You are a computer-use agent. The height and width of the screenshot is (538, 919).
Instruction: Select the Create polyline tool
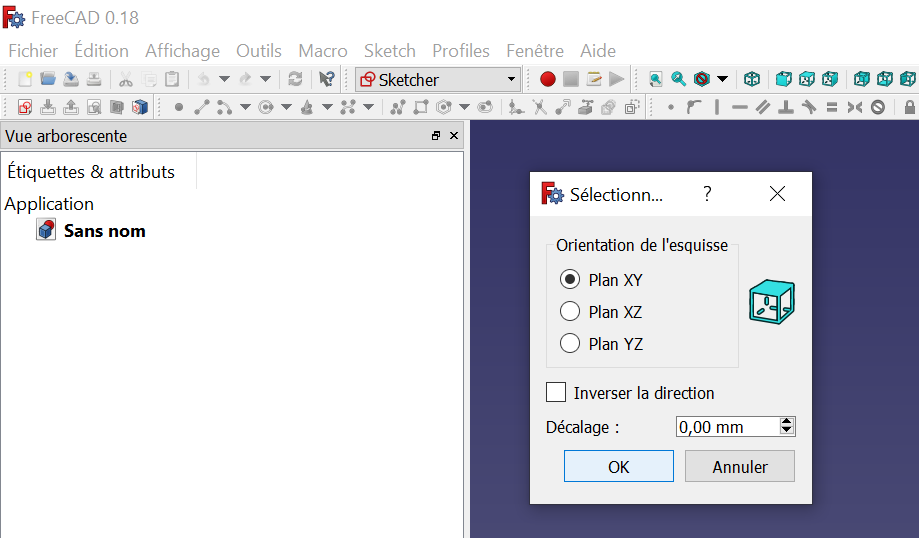pyautogui.click(x=398, y=107)
